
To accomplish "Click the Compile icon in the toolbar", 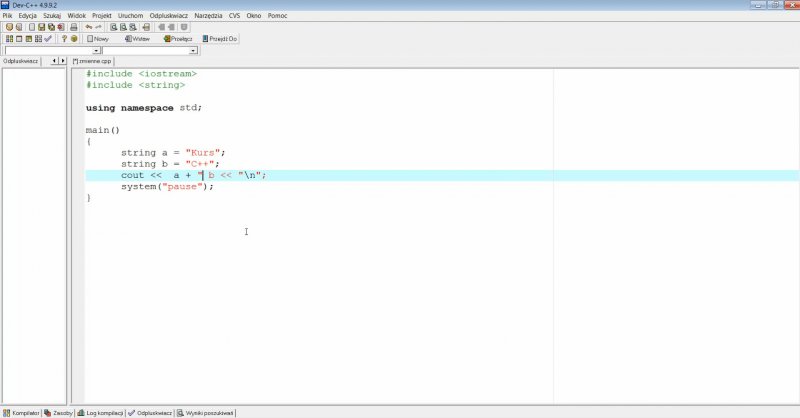I will point(9,39).
